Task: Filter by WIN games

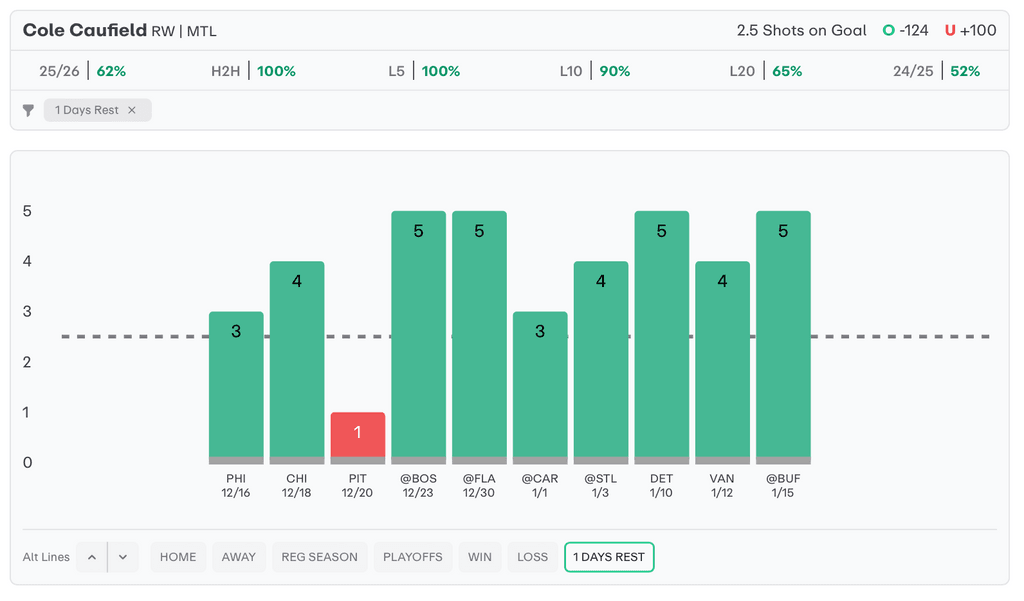Action: [480, 557]
